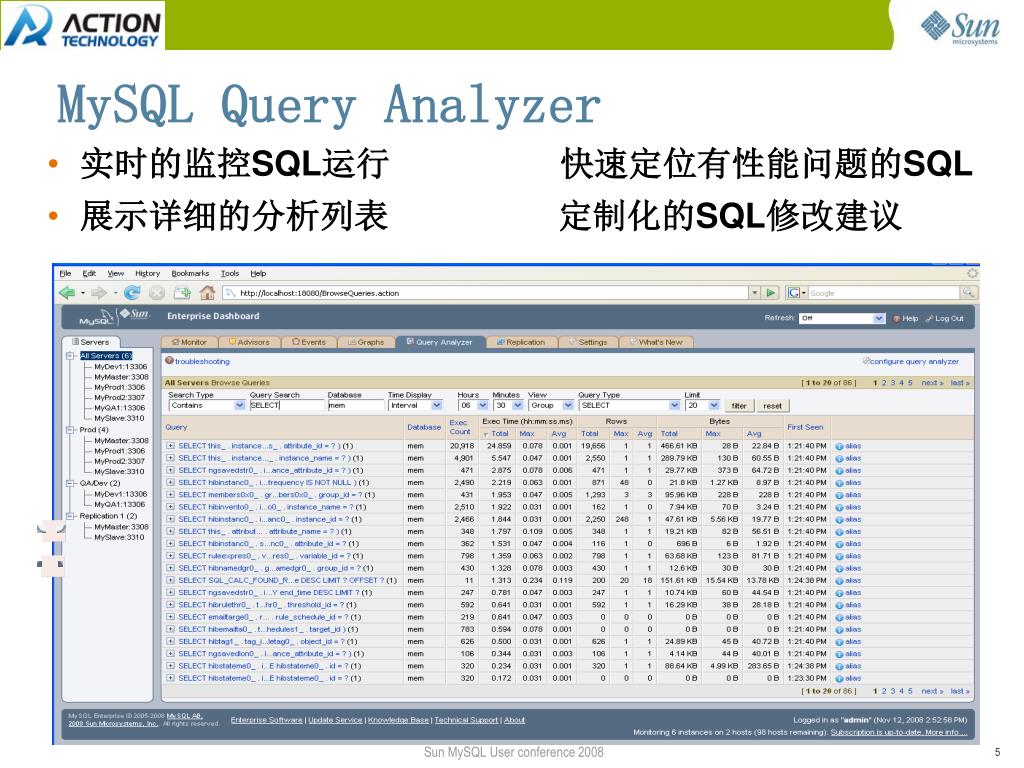Expand the first SELECT this_.instance query row
This screenshot has height=768, width=1024.
[x=170, y=446]
